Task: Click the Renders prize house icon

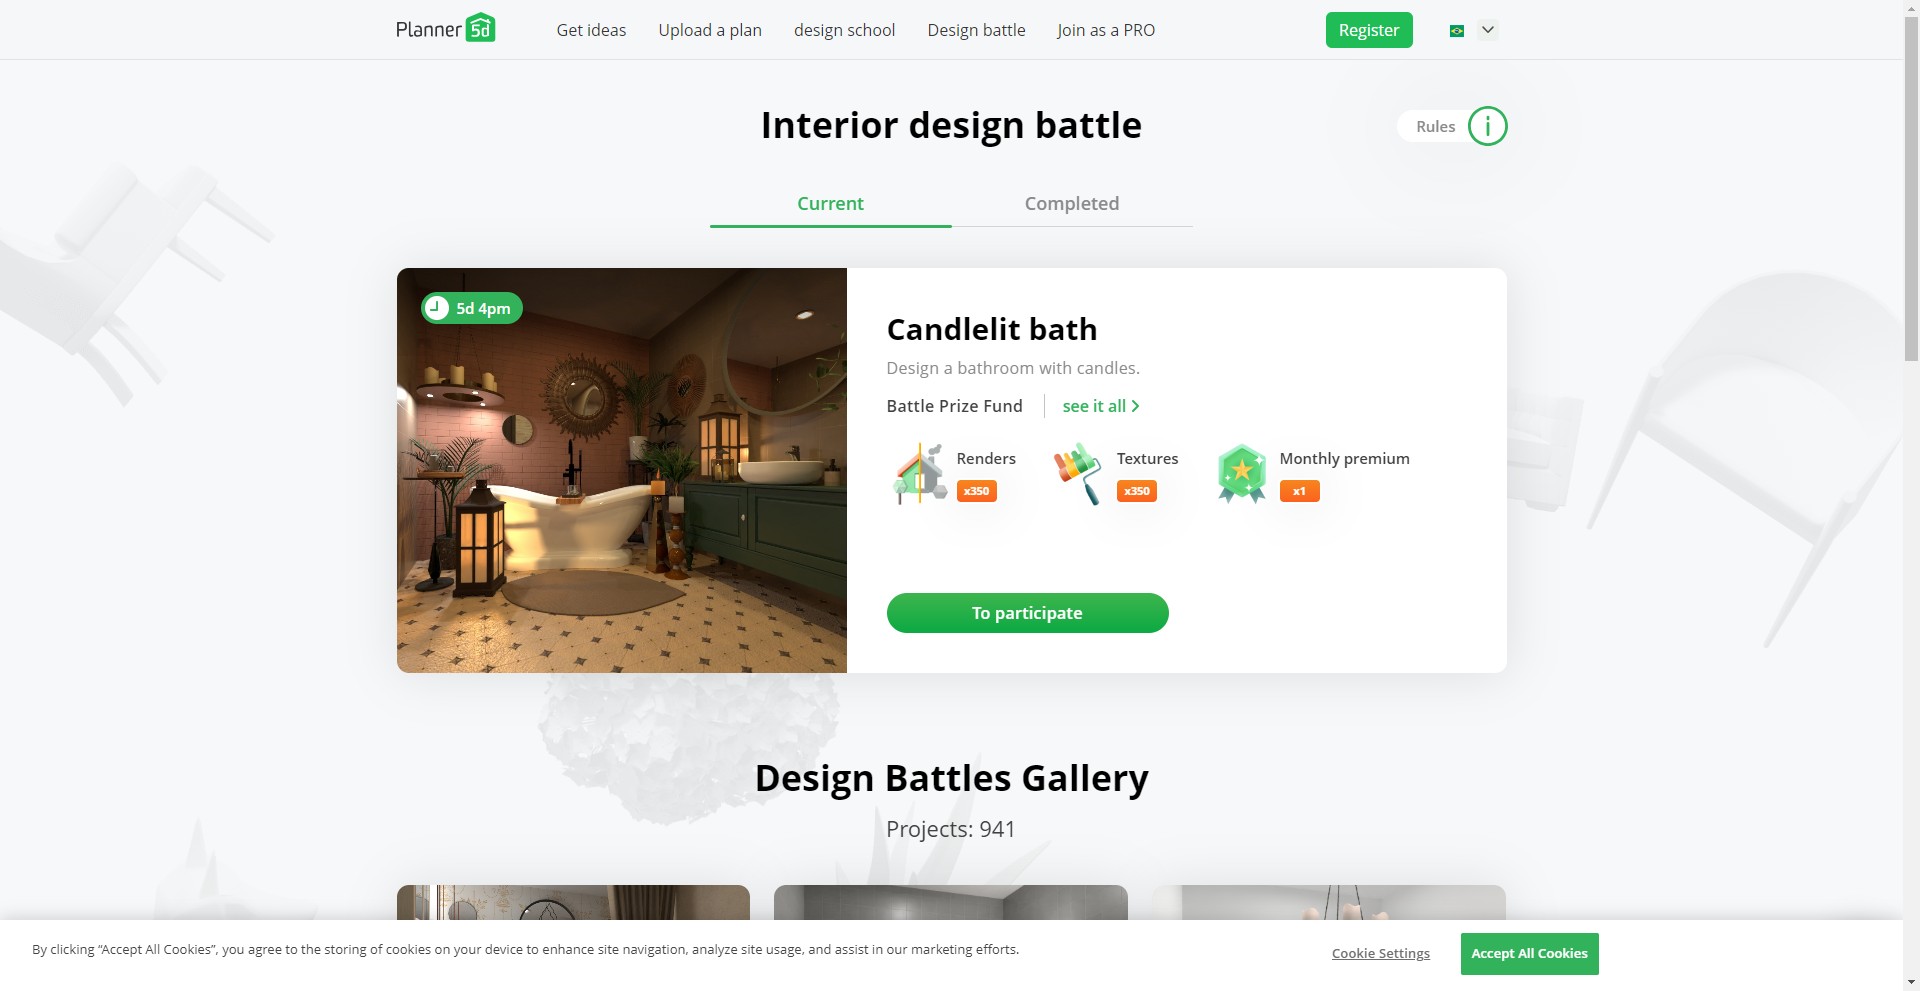Action: 920,474
